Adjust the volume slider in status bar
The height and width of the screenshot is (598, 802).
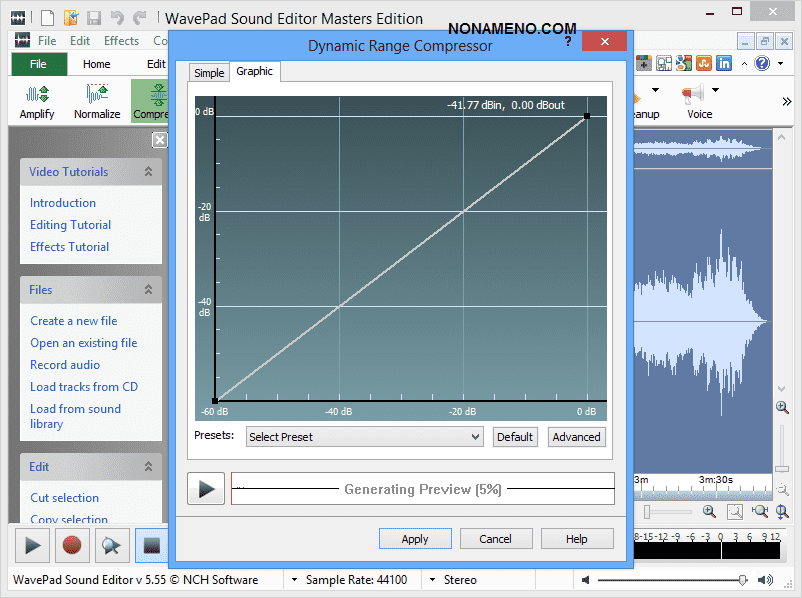(x=742, y=580)
